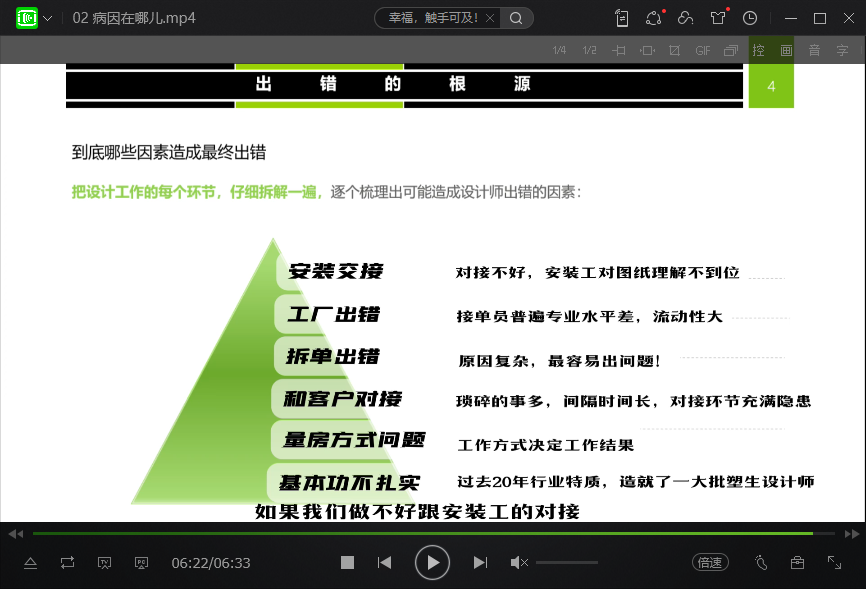
Task: Open the share/convert circular icon with red dot
Action: 654,18
